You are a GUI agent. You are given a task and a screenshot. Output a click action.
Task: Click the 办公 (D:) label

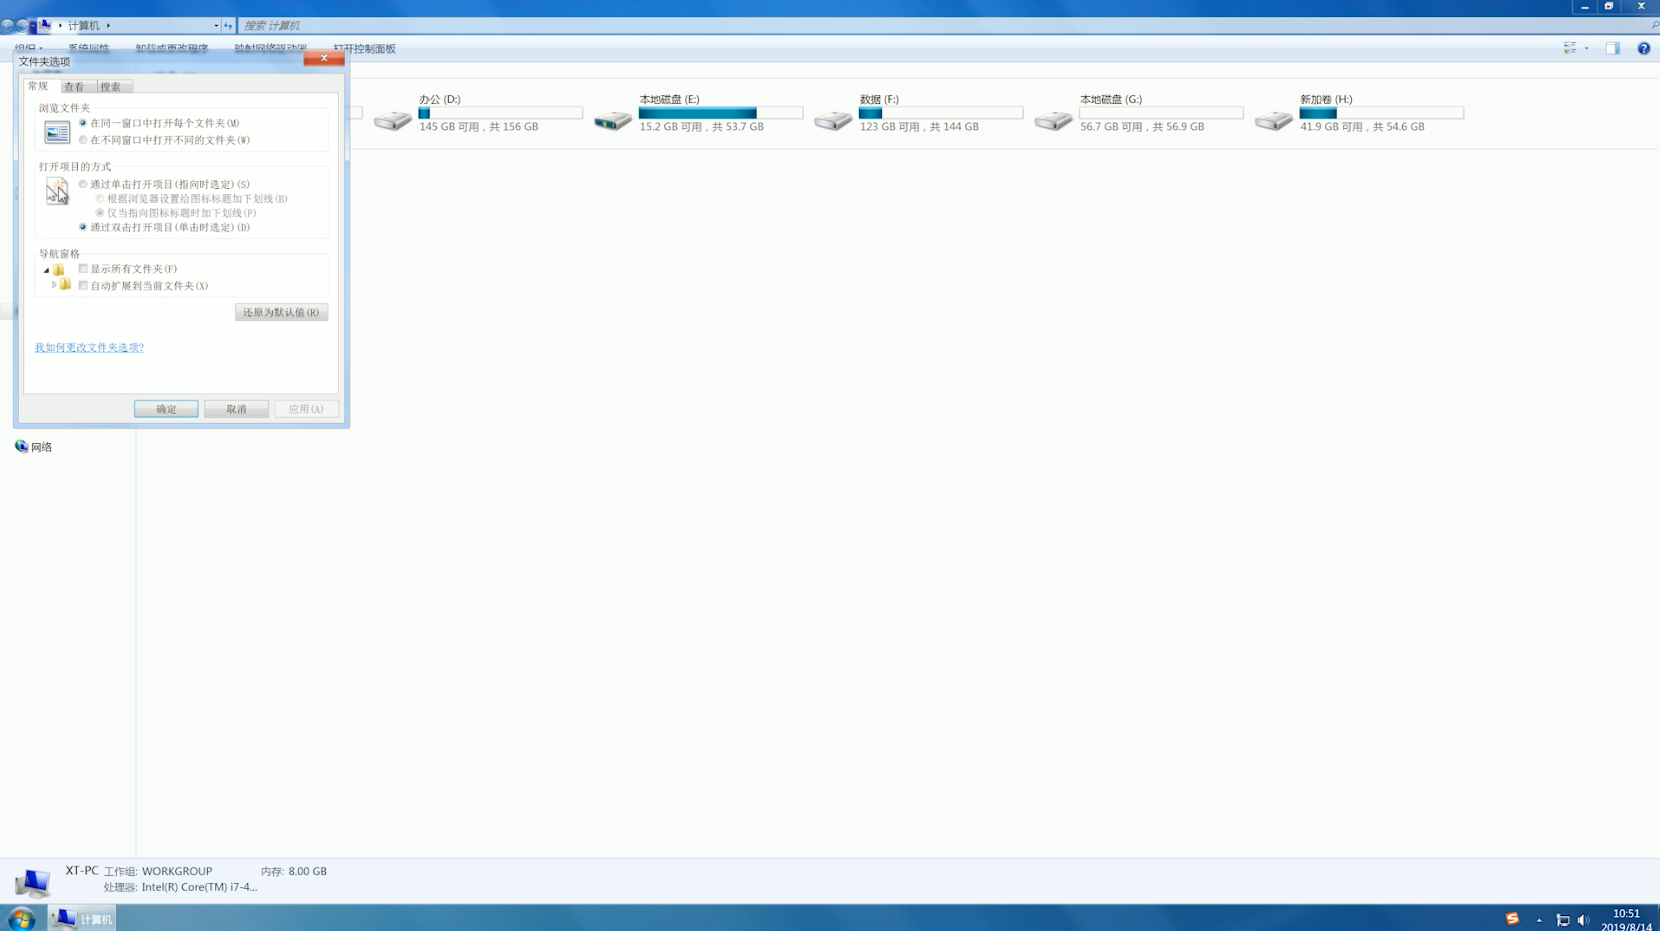440,99
